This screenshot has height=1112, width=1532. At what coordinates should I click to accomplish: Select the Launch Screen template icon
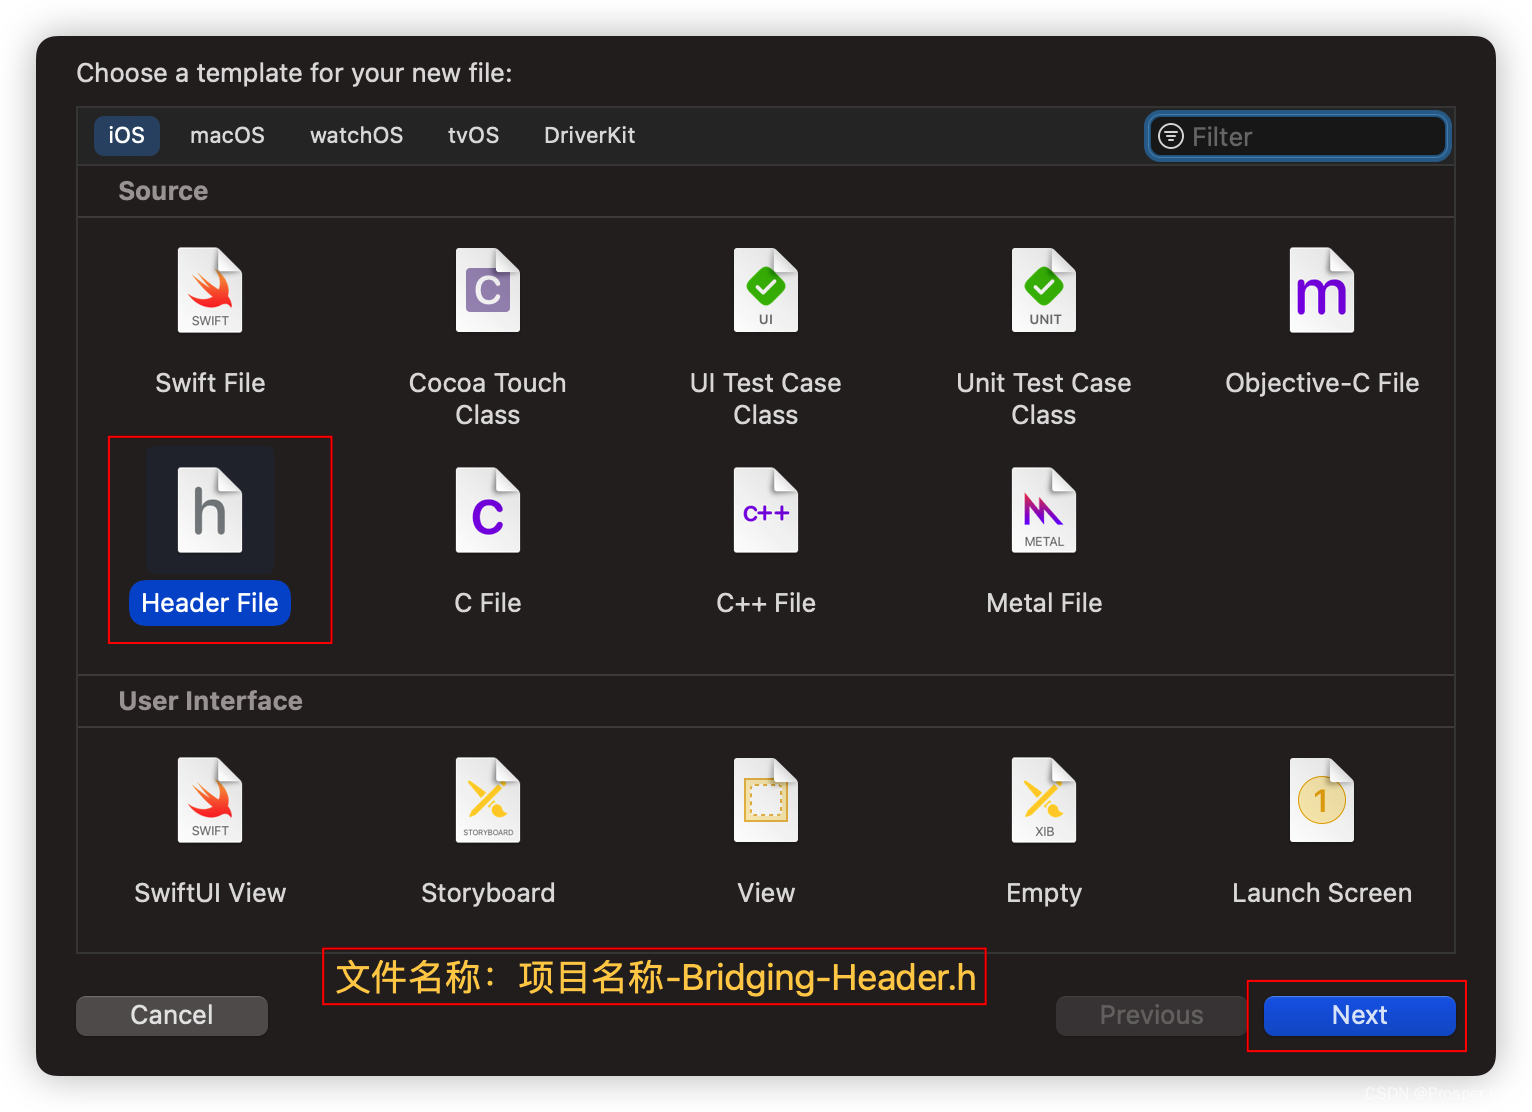point(1322,800)
